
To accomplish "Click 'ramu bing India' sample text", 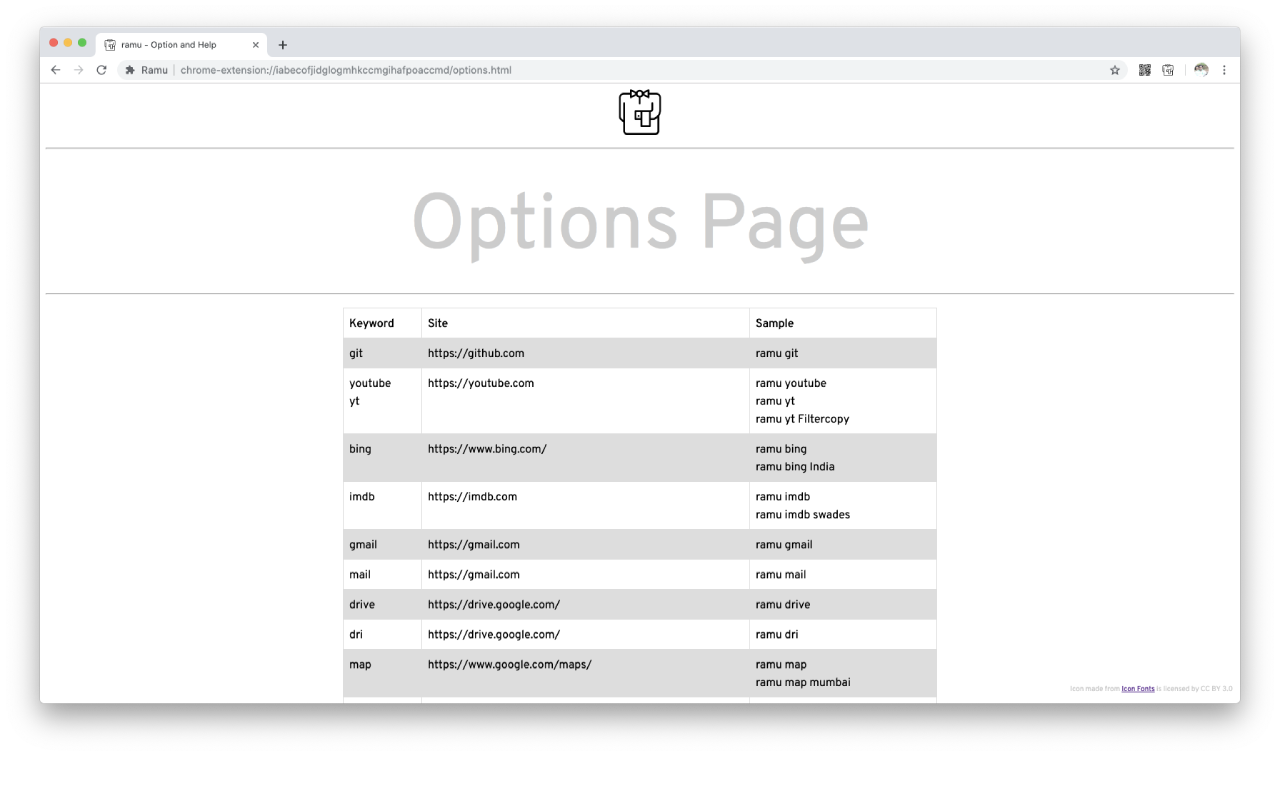I will [x=795, y=467].
